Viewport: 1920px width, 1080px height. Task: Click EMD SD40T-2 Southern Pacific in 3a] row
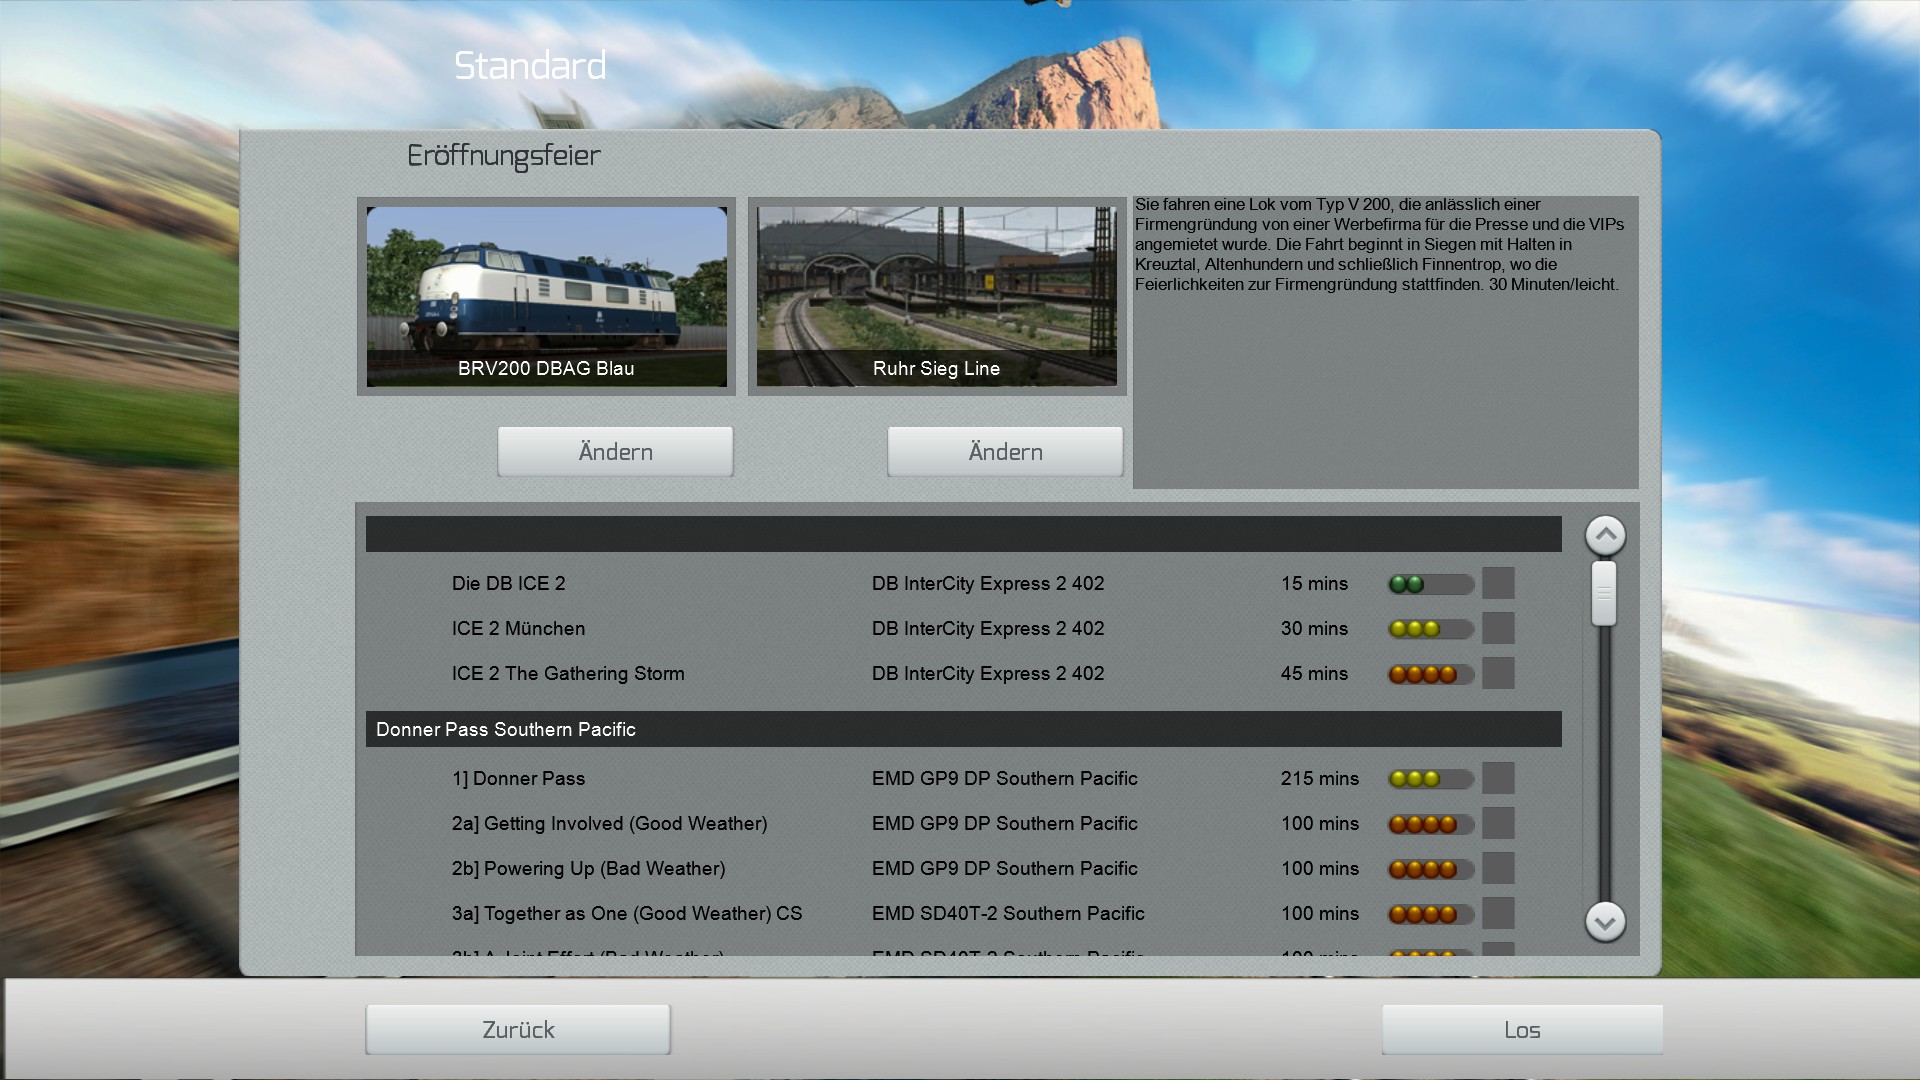pos(1008,913)
